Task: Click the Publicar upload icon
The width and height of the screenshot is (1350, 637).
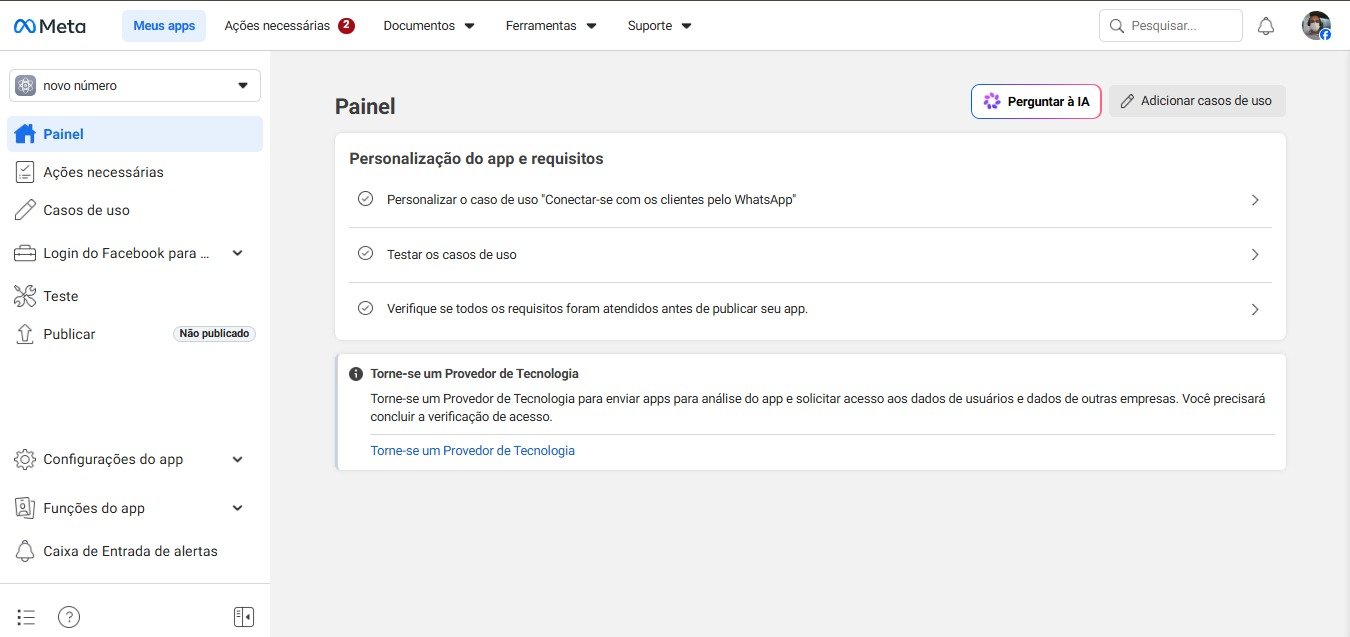Action: (x=25, y=334)
